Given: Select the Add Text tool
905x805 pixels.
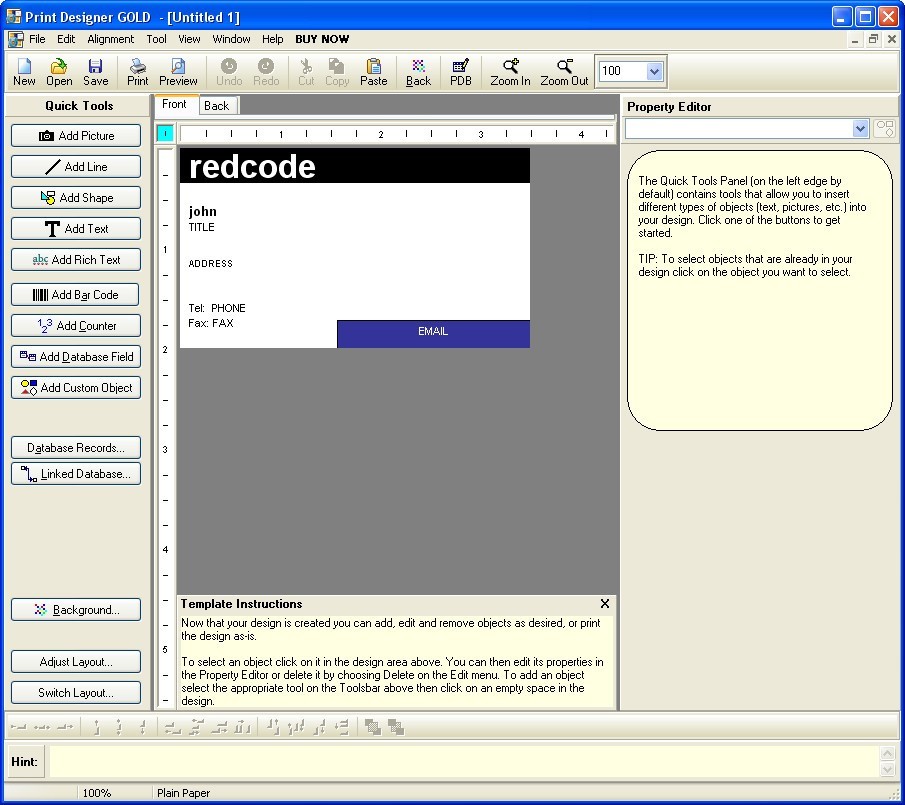Looking at the screenshot, I should [75, 228].
